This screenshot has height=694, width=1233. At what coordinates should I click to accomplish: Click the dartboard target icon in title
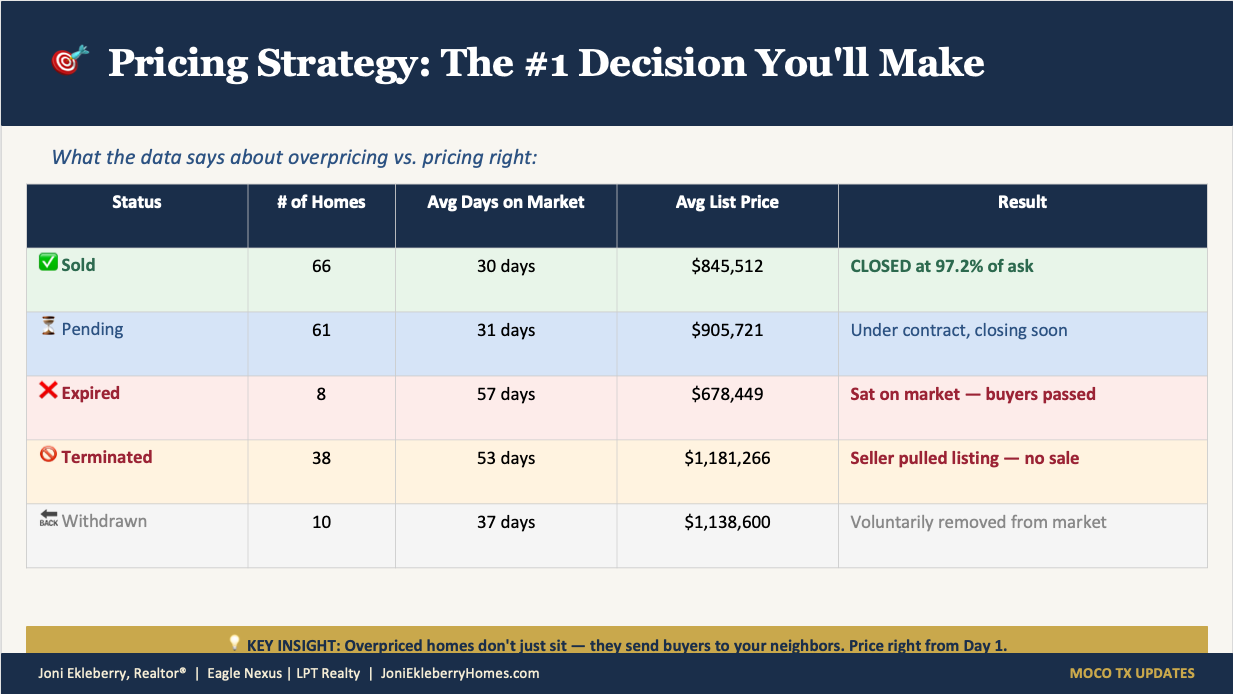[70, 61]
